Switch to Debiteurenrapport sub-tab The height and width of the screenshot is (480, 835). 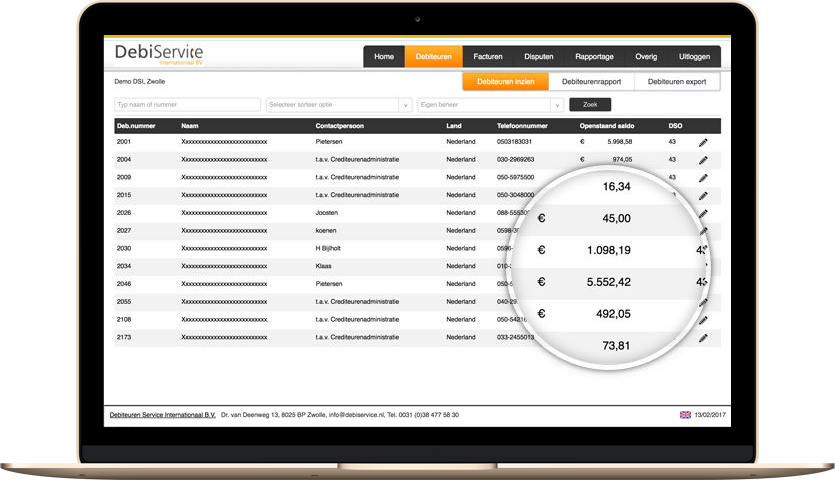[591, 82]
